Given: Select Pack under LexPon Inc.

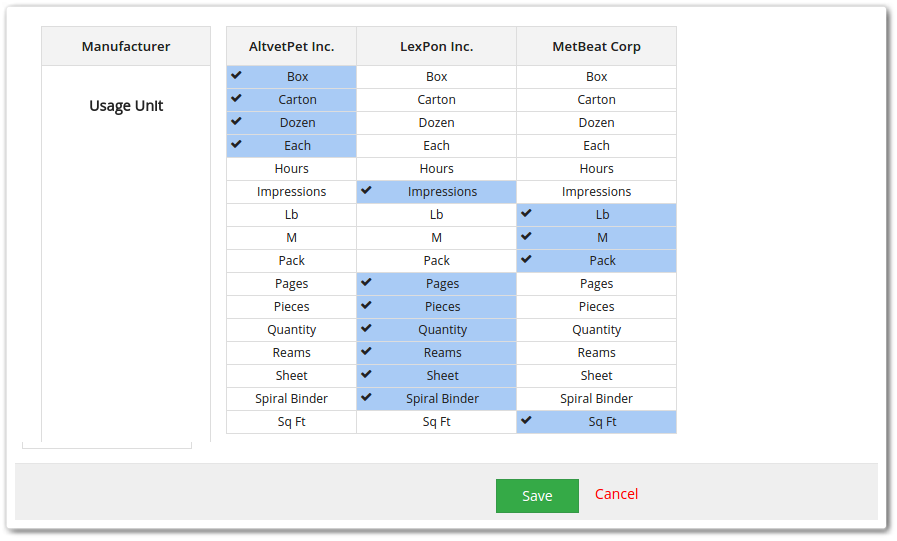Looking at the screenshot, I should coord(436,261).
